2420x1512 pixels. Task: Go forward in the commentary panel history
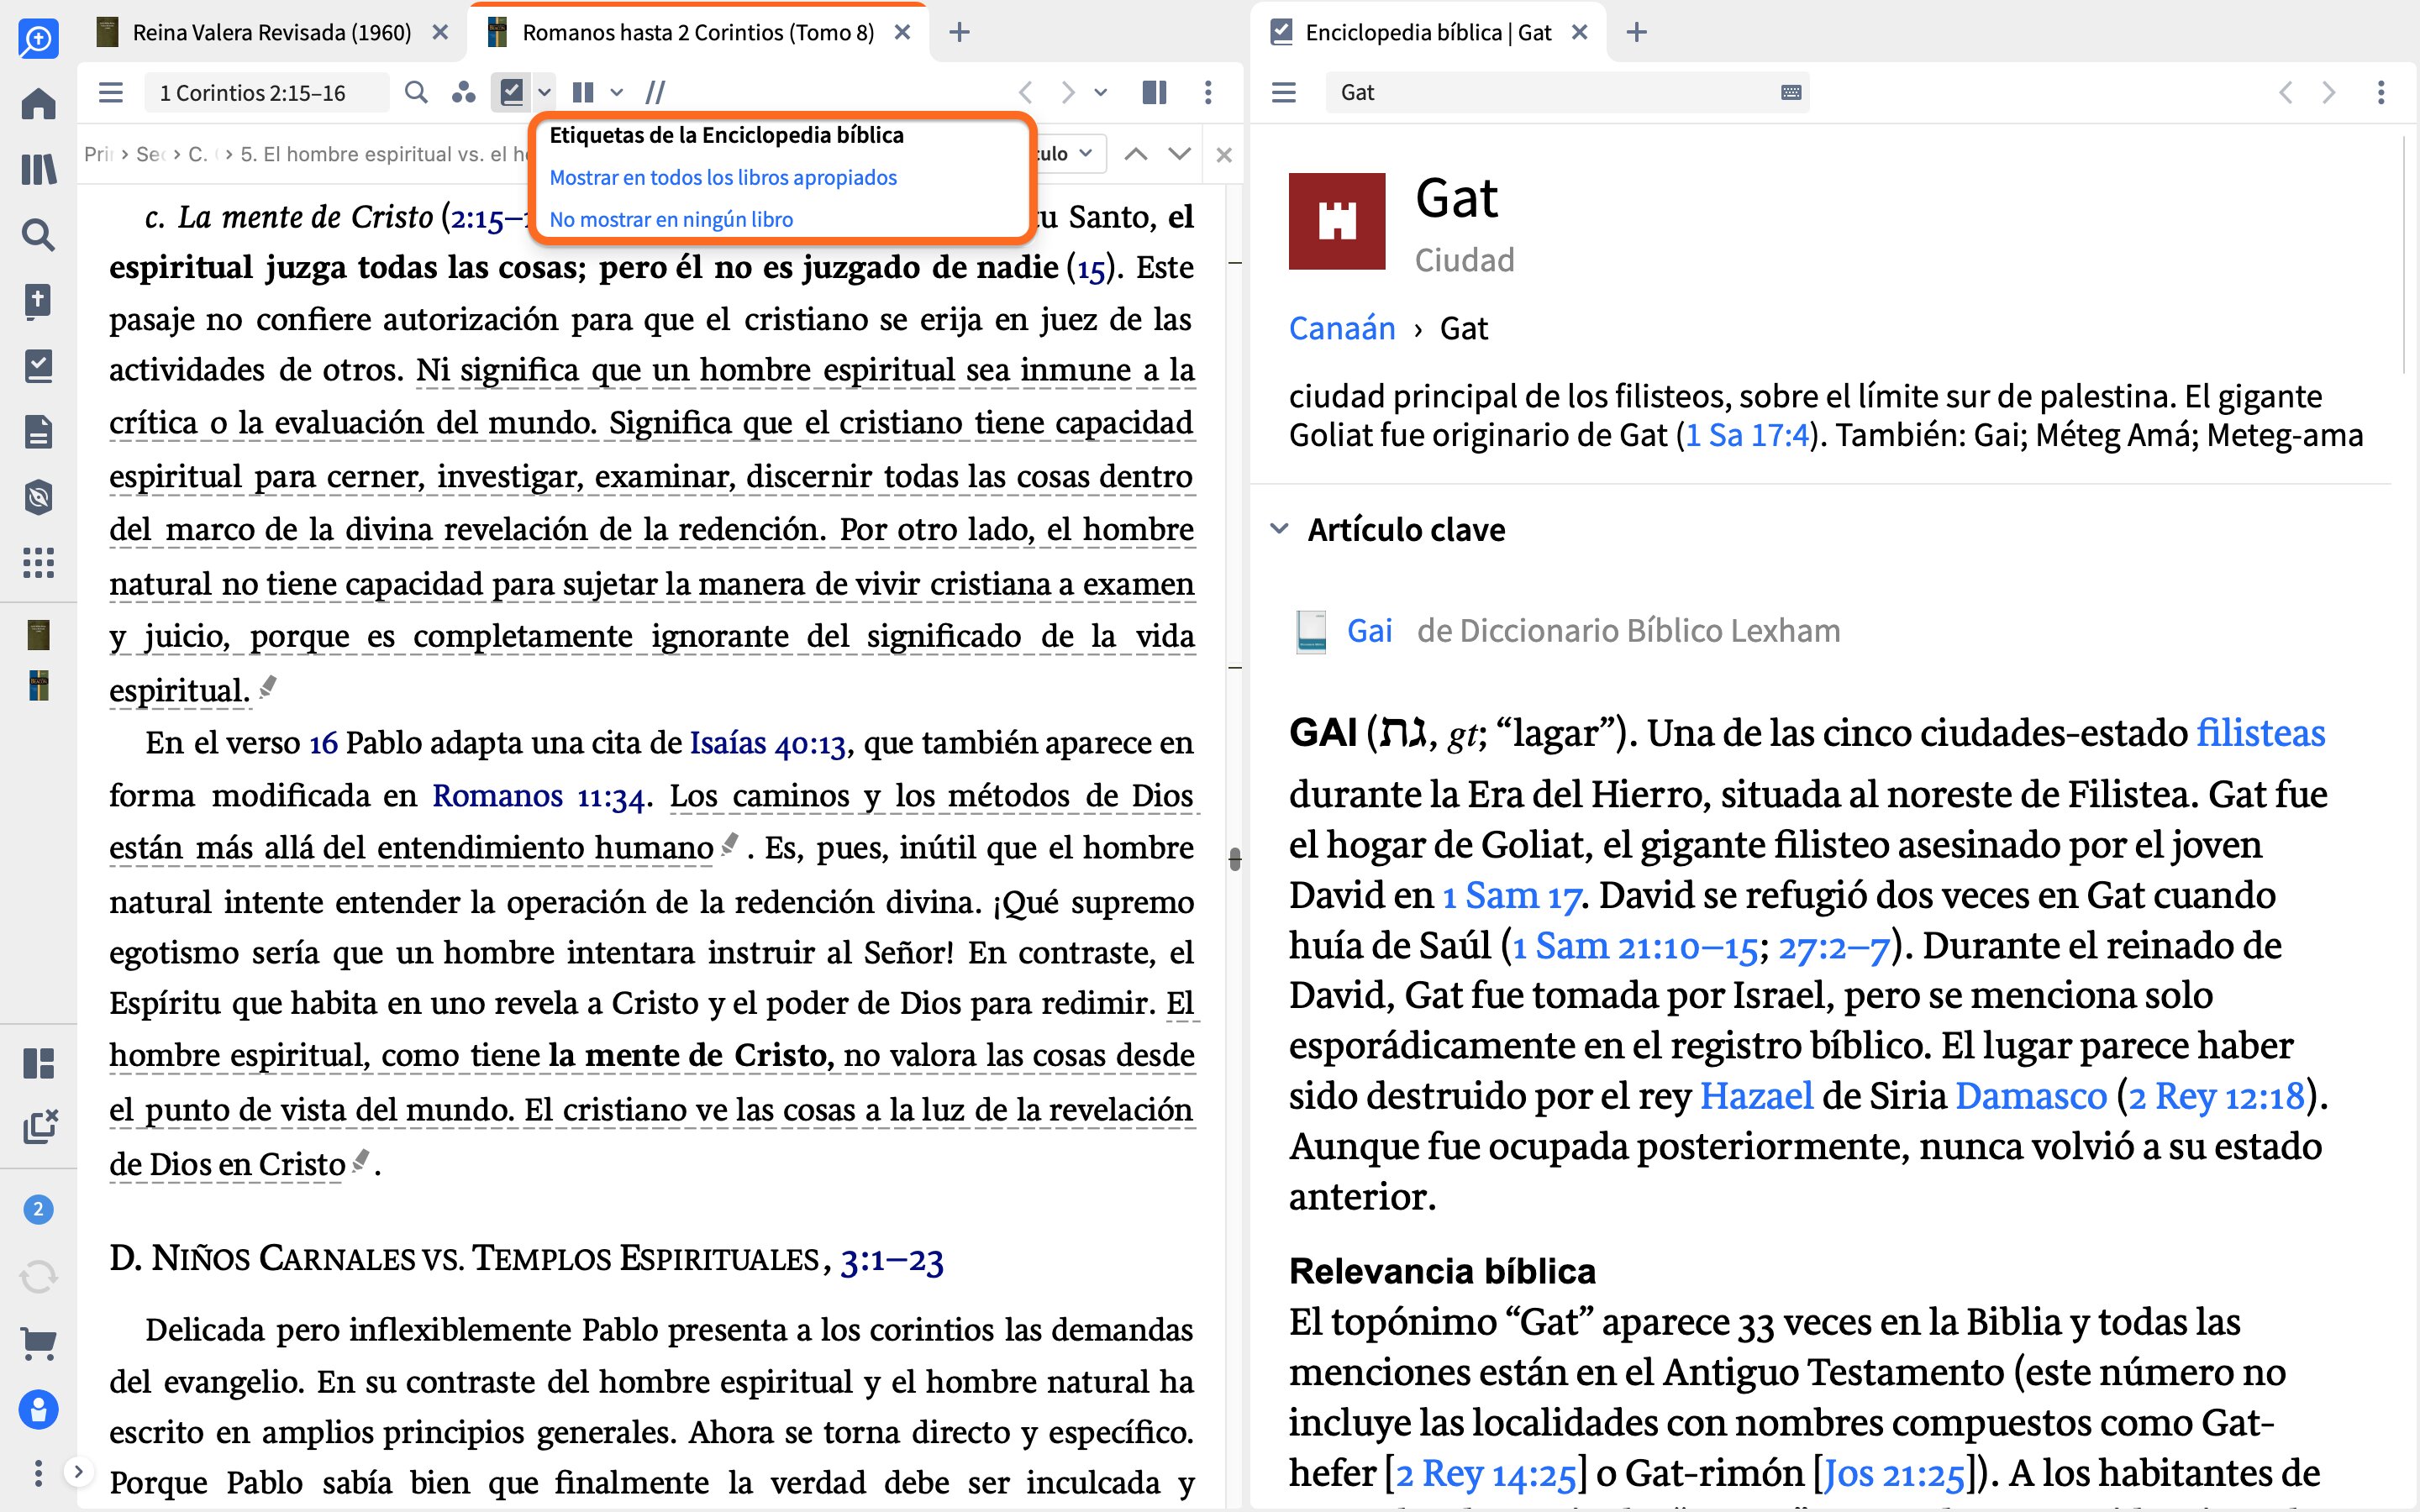pyautogui.click(x=1068, y=93)
